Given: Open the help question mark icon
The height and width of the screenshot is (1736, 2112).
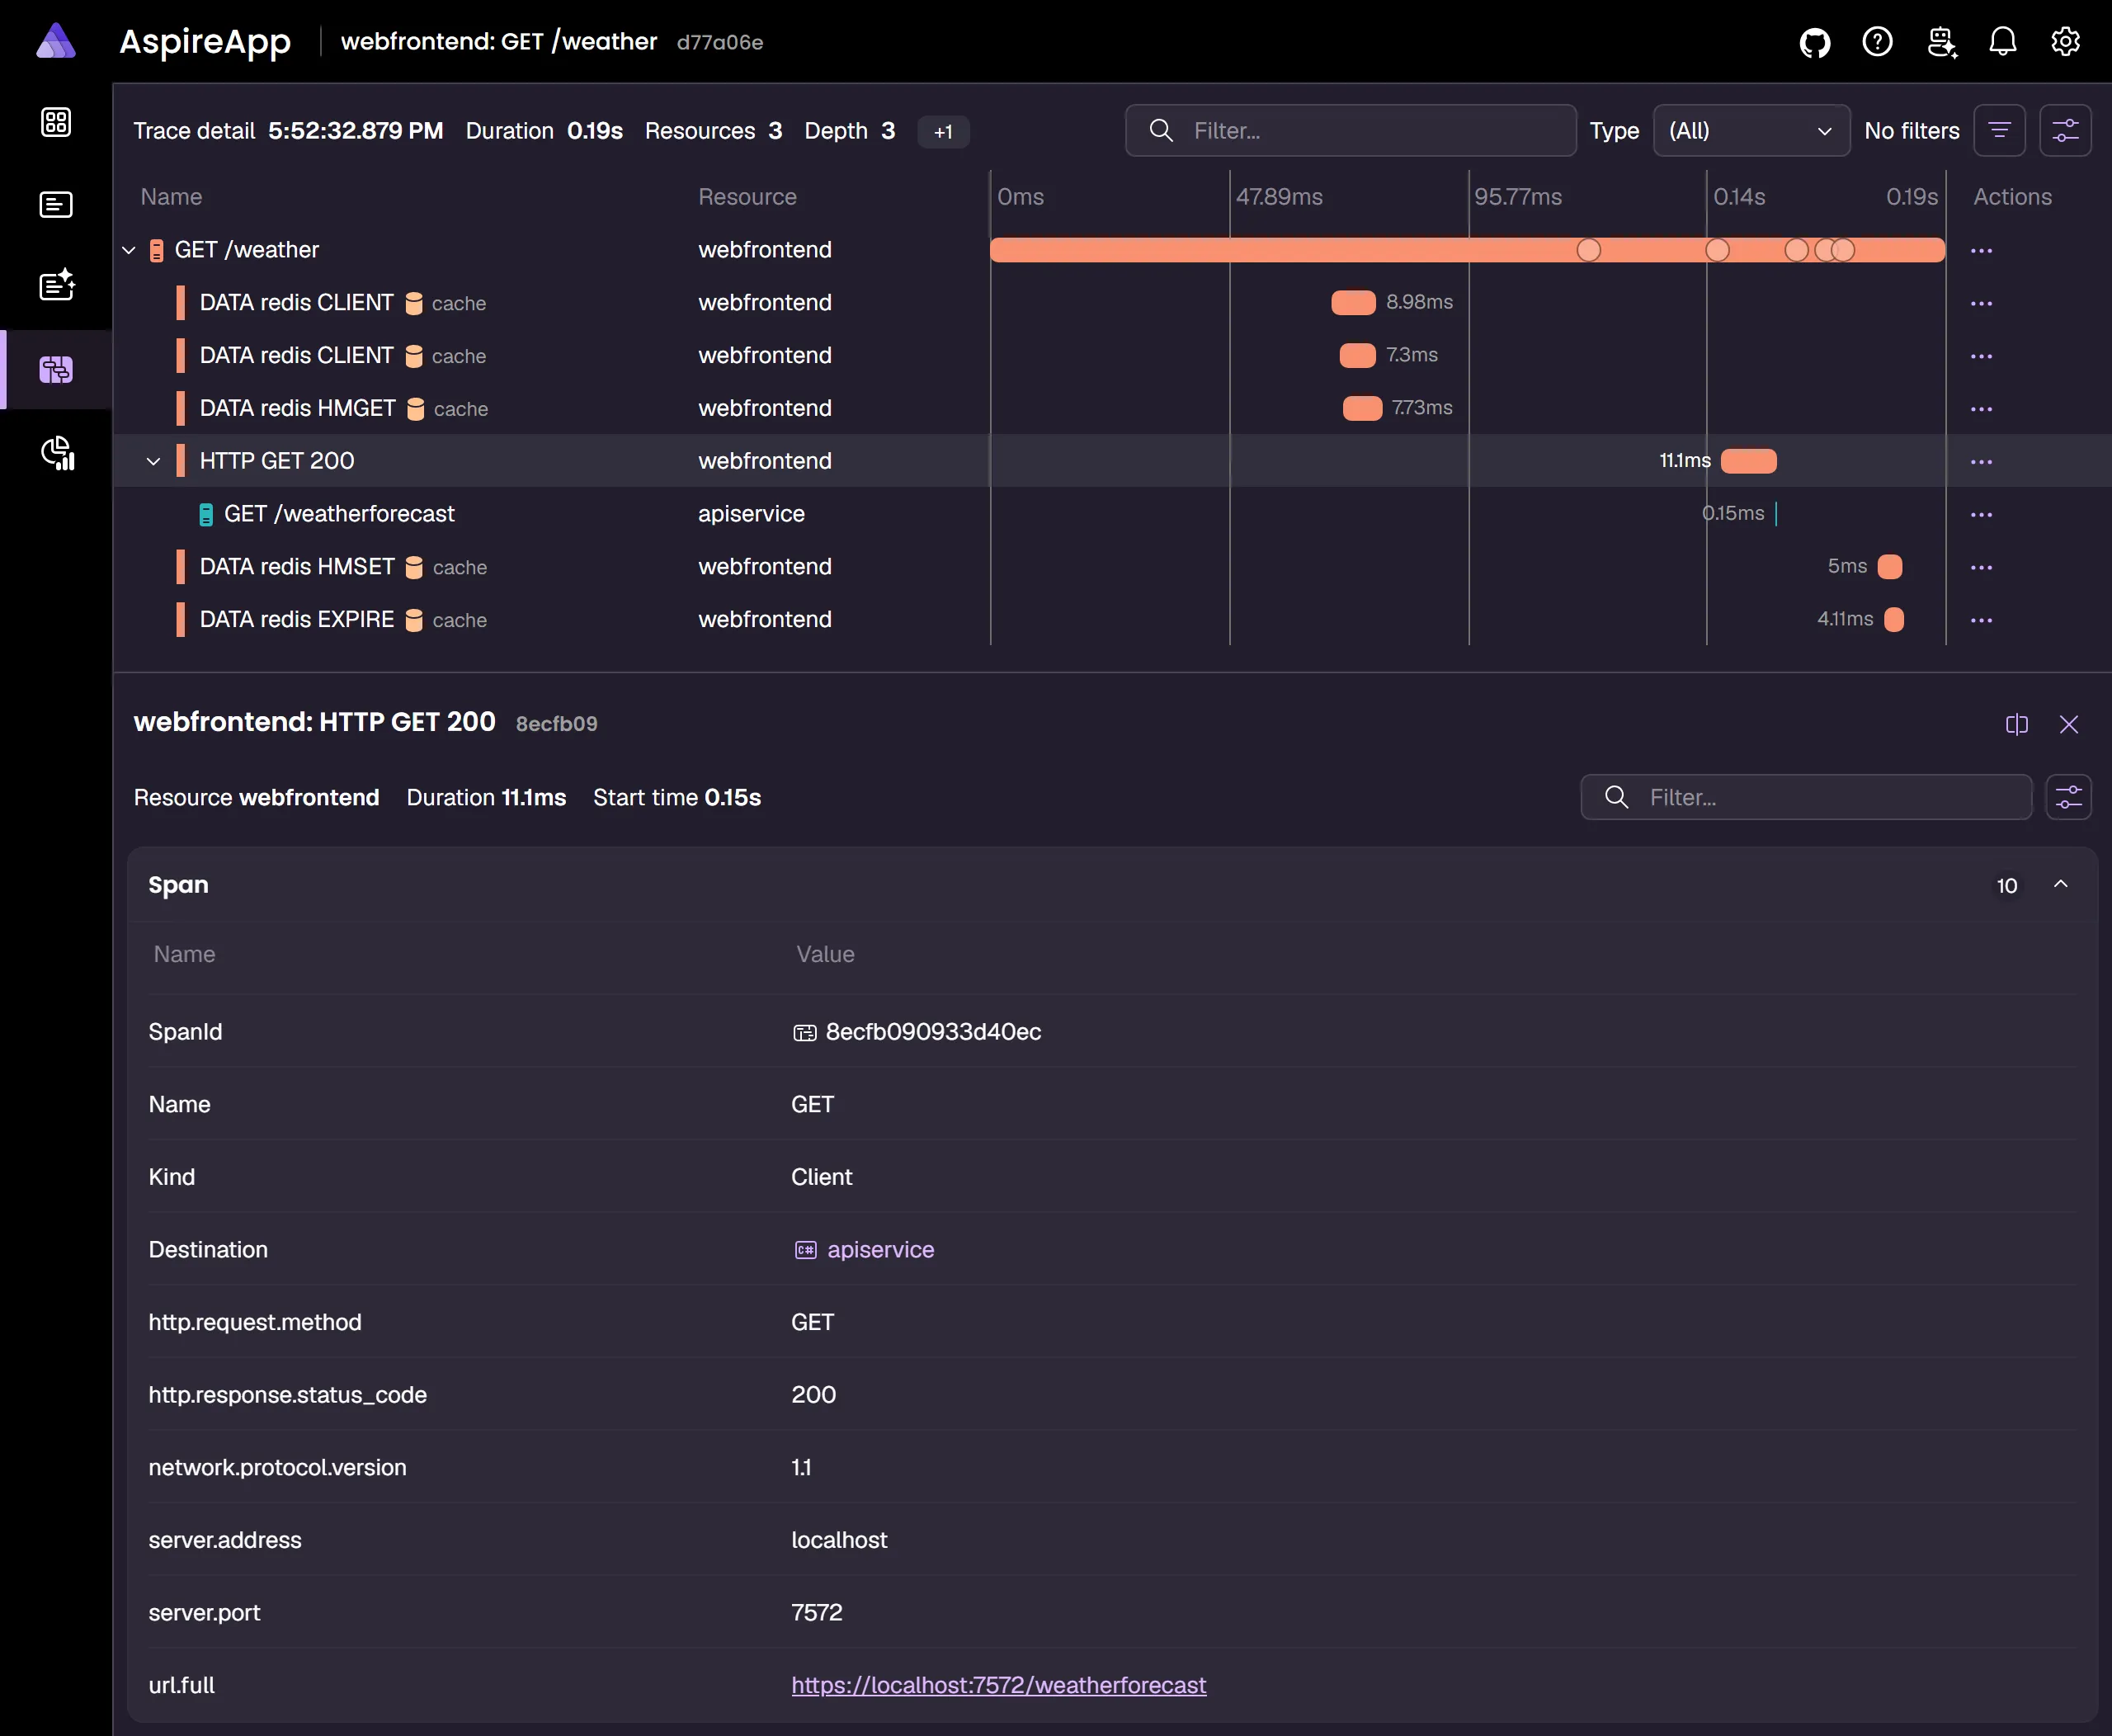Looking at the screenshot, I should [x=1877, y=42].
